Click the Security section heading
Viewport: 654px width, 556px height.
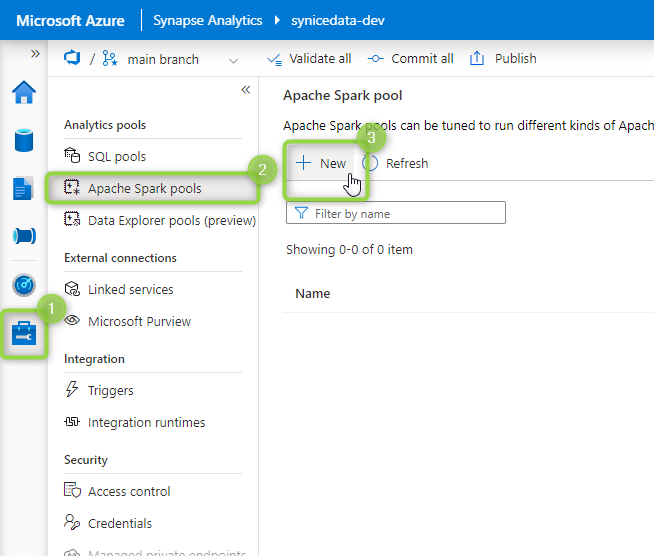[x=86, y=460]
